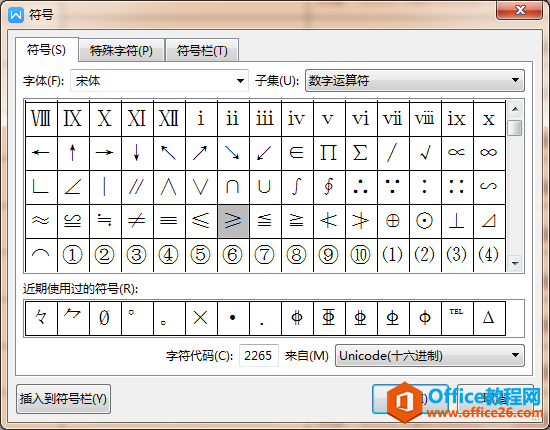Viewport: 550px width, 430px height.
Task: Choose Roman numeral Ⅻ symbol
Action: tap(169, 119)
